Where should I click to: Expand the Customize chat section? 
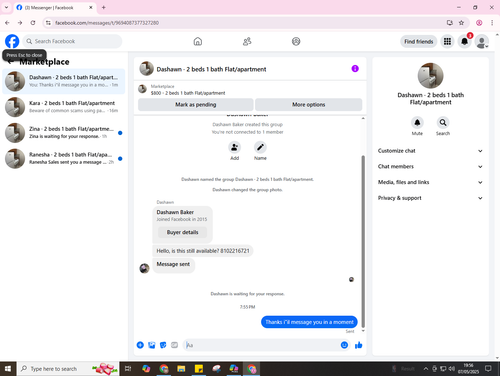430,151
